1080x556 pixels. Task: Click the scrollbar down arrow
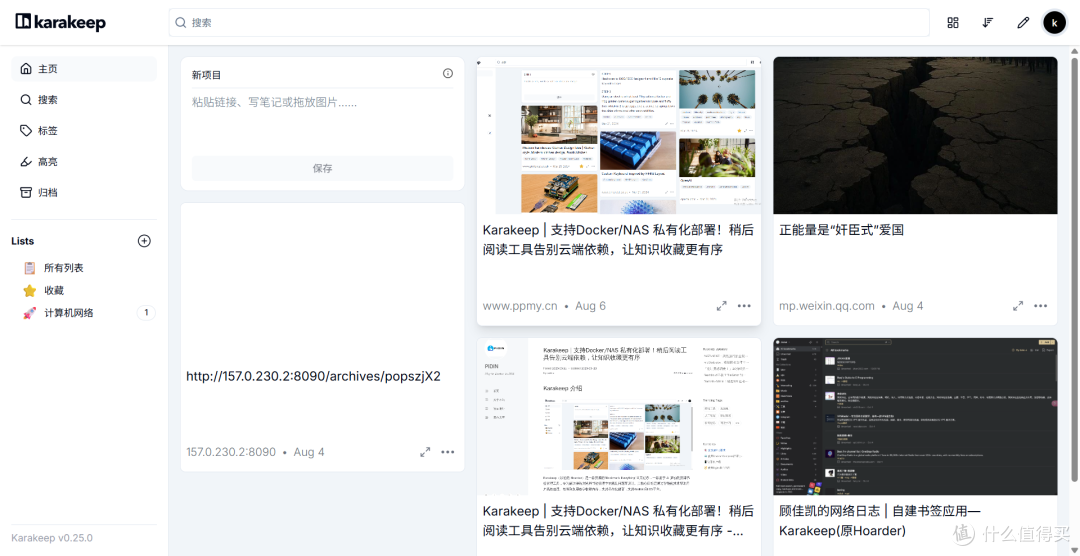click(x=1074, y=550)
